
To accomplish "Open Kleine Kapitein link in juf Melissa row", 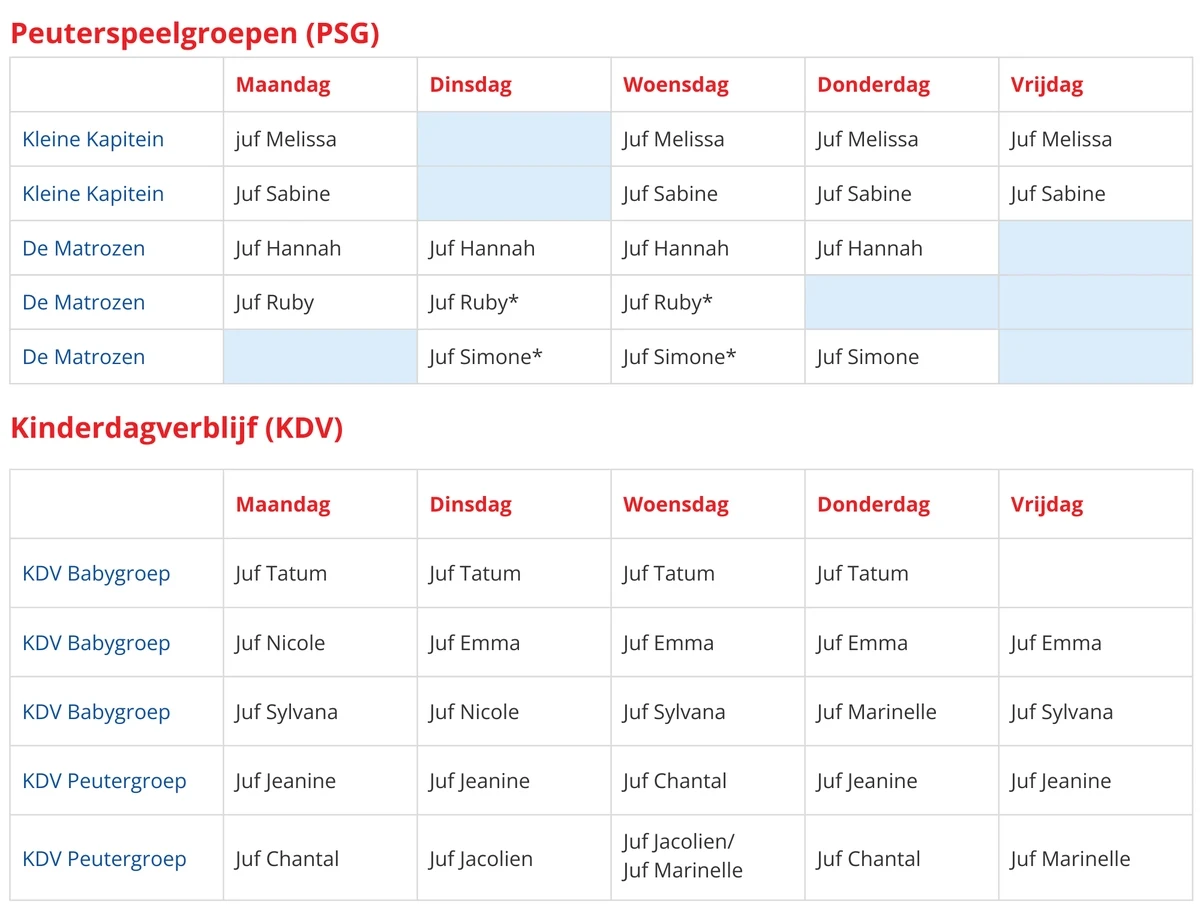I will tap(93, 139).
